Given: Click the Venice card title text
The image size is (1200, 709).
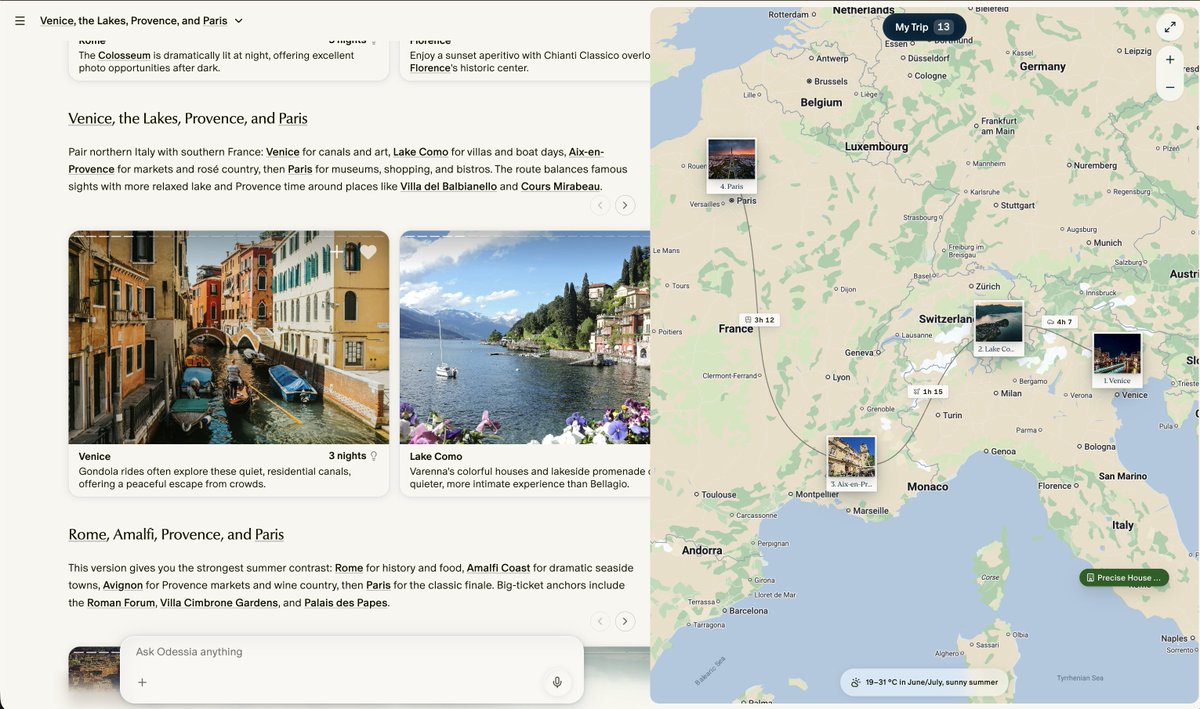Looking at the screenshot, I should click(x=95, y=456).
